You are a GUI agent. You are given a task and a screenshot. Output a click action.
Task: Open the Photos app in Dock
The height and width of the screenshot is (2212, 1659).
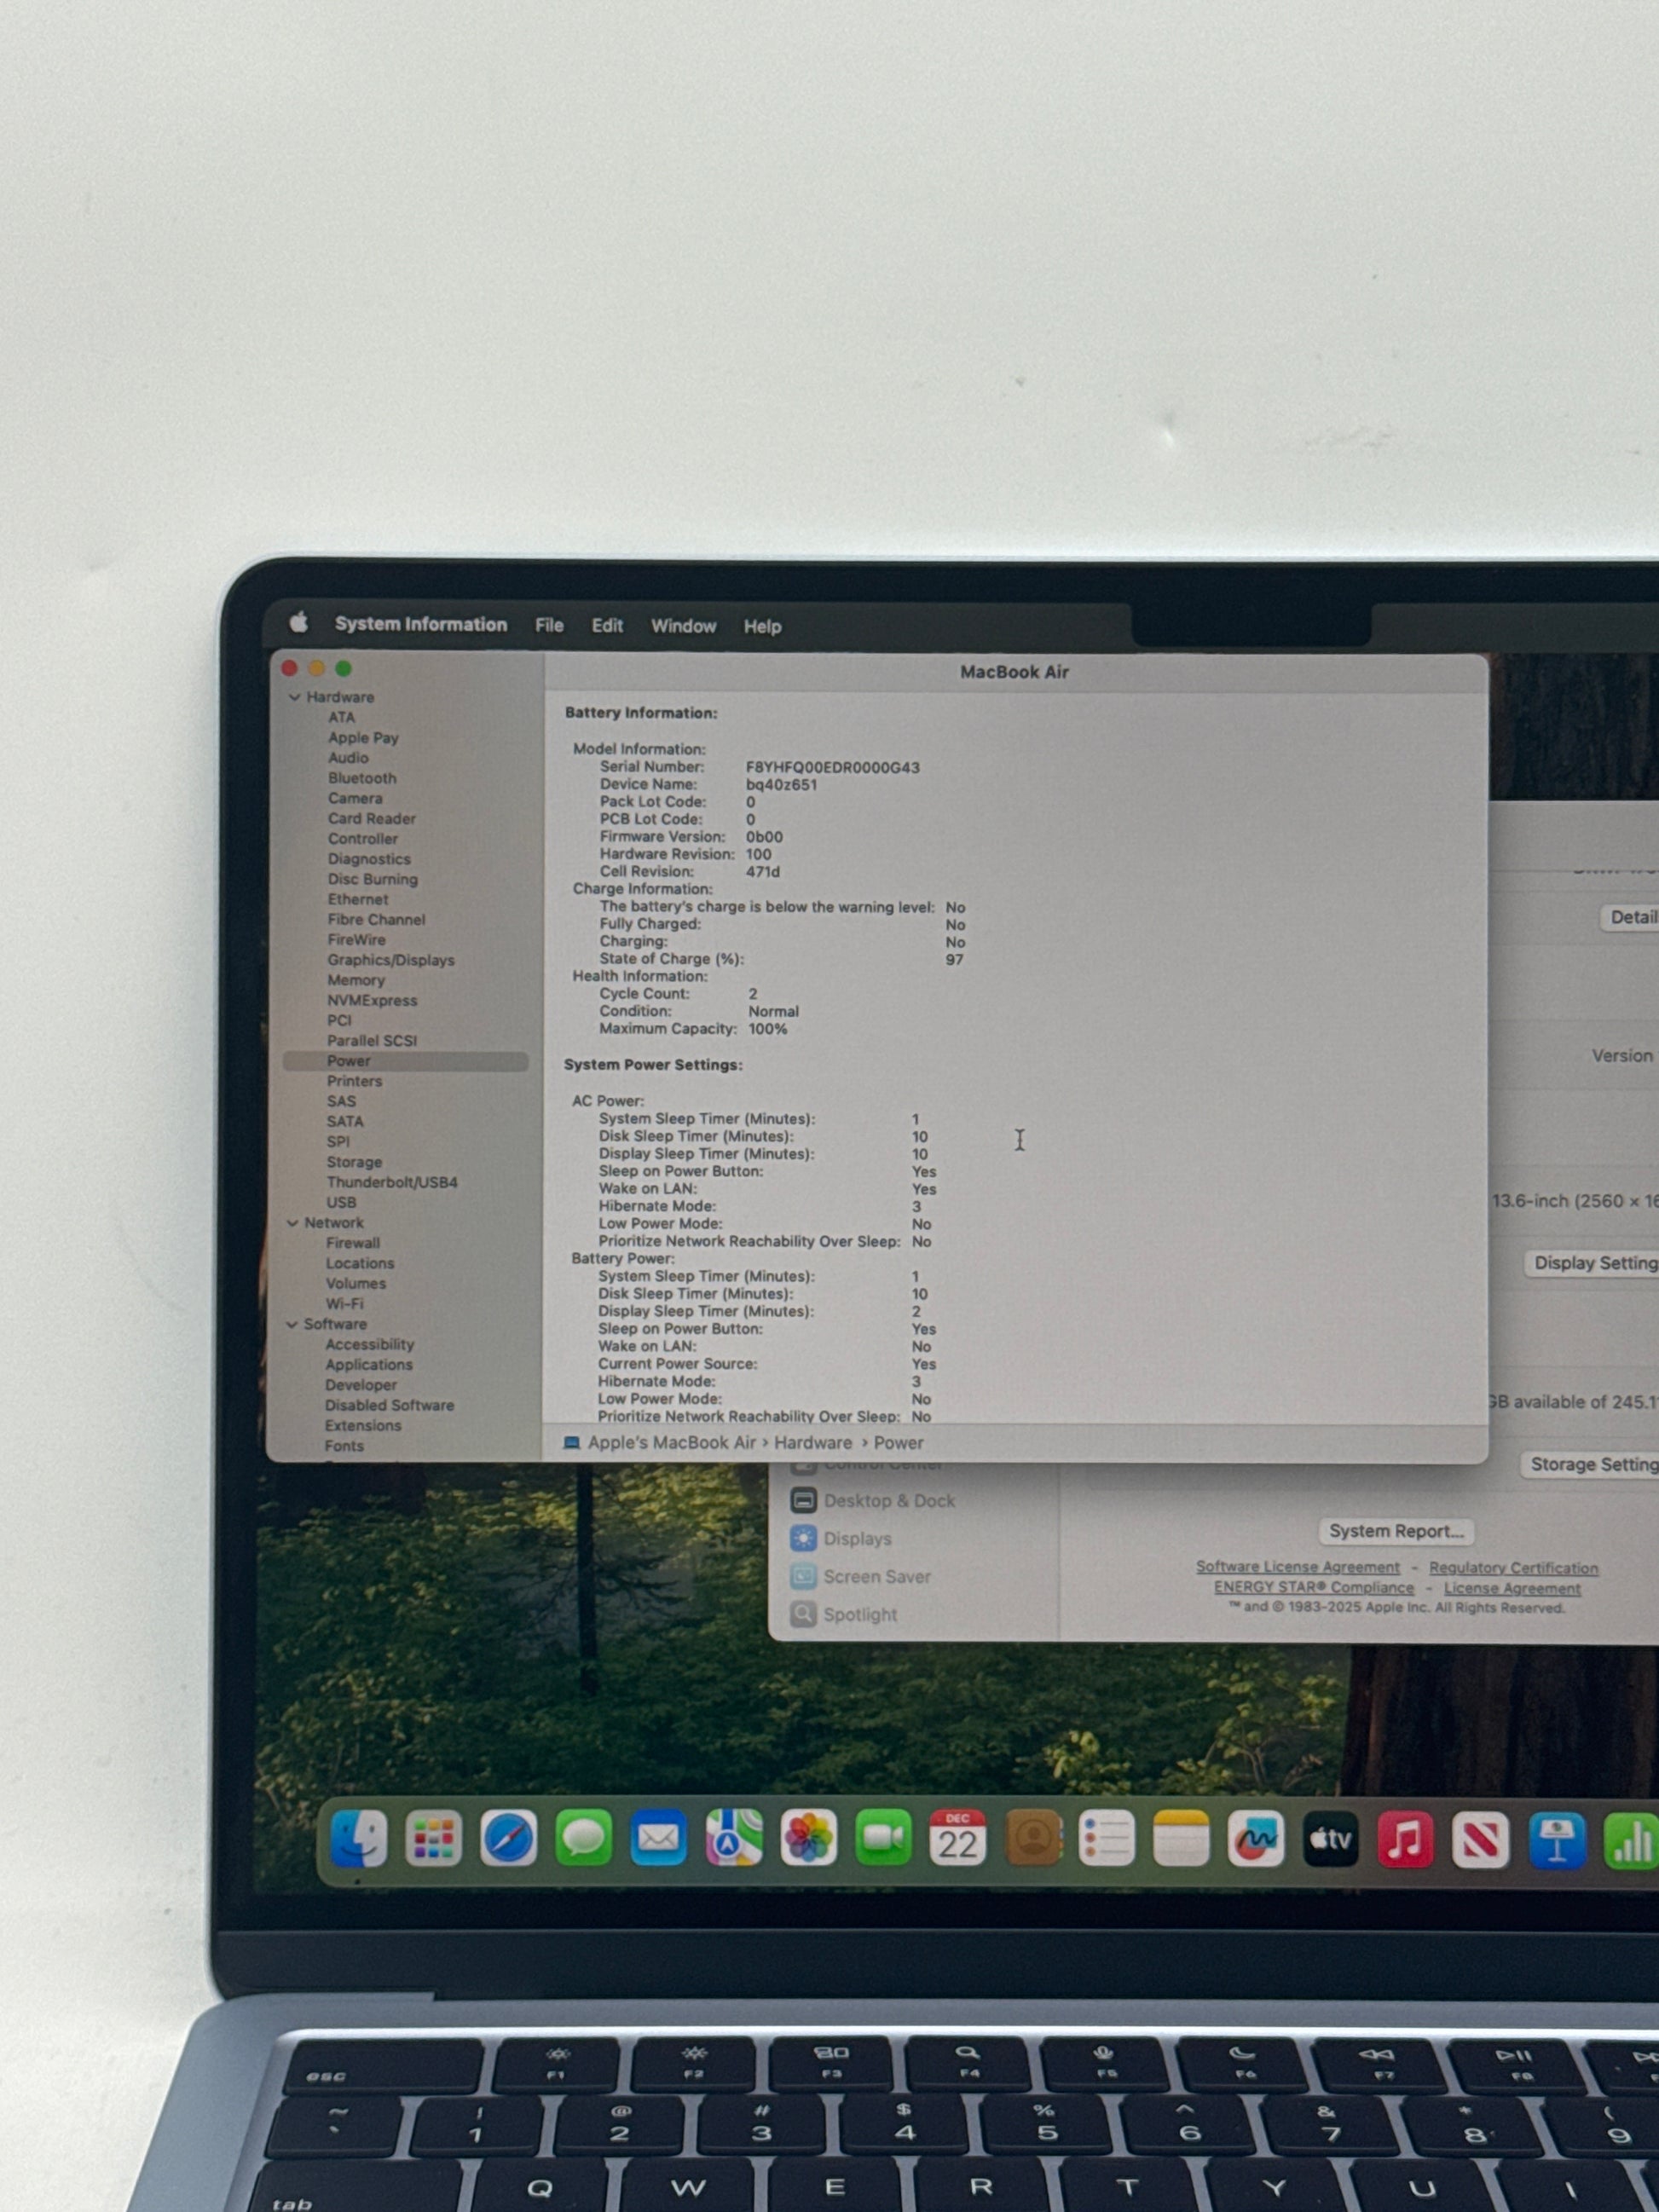808,1838
